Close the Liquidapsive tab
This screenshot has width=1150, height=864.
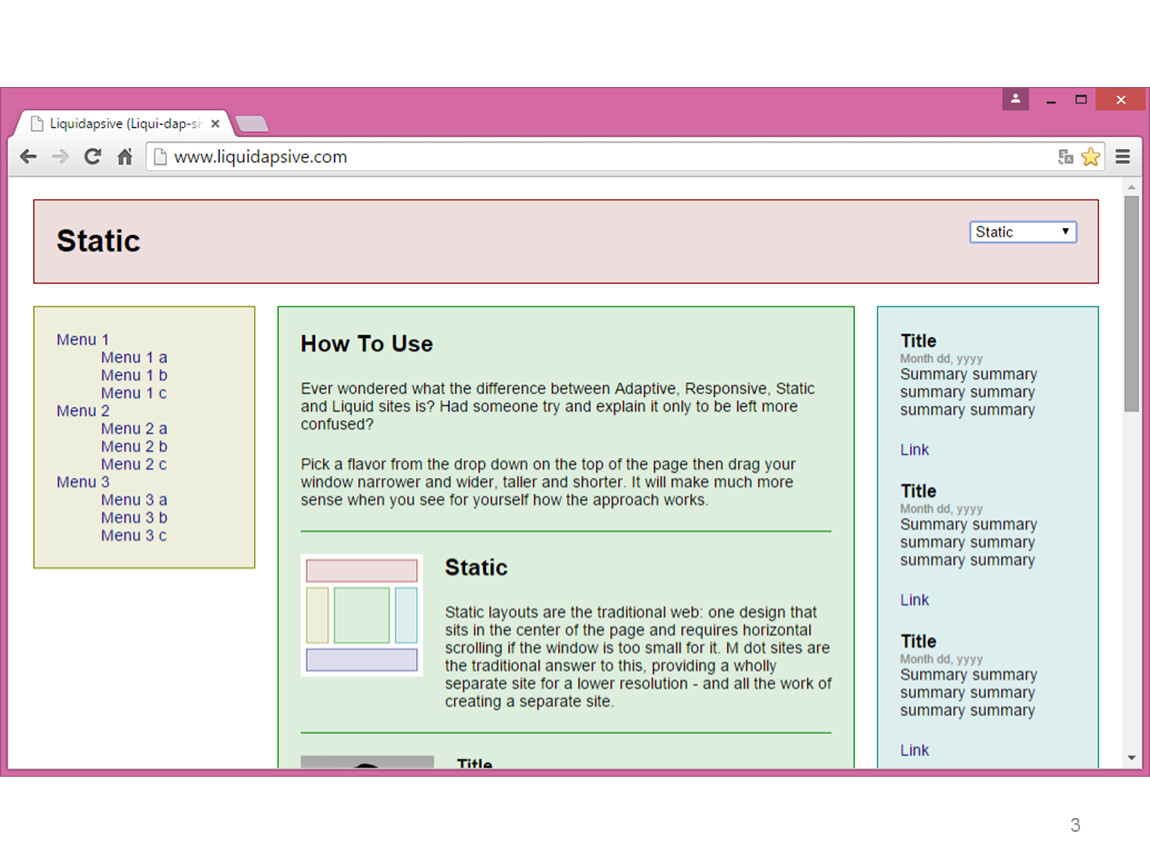(215, 124)
